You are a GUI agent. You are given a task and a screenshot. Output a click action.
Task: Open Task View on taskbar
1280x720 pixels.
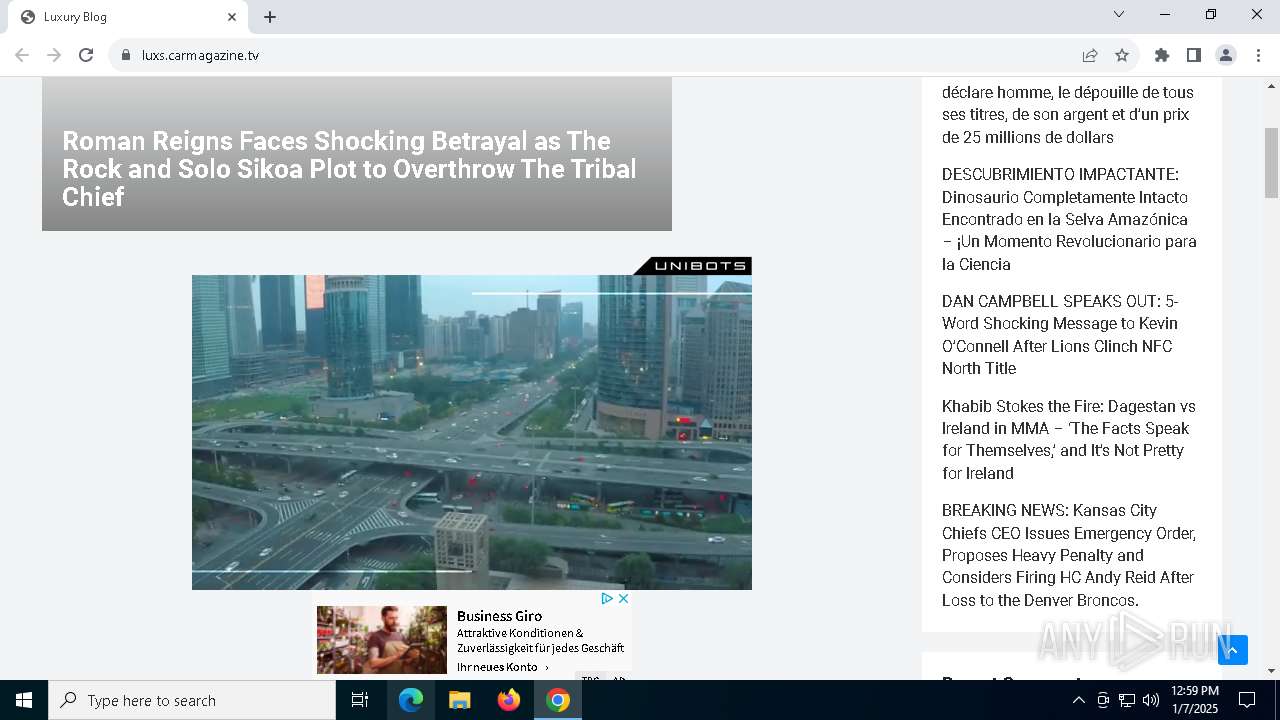360,700
